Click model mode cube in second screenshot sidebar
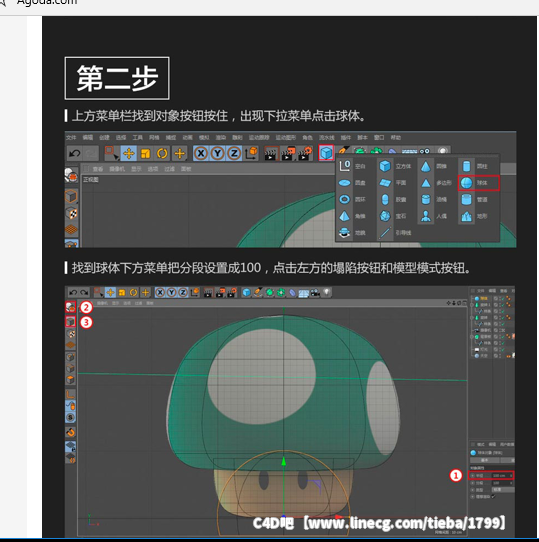This screenshot has height=542, width=539. [71, 322]
